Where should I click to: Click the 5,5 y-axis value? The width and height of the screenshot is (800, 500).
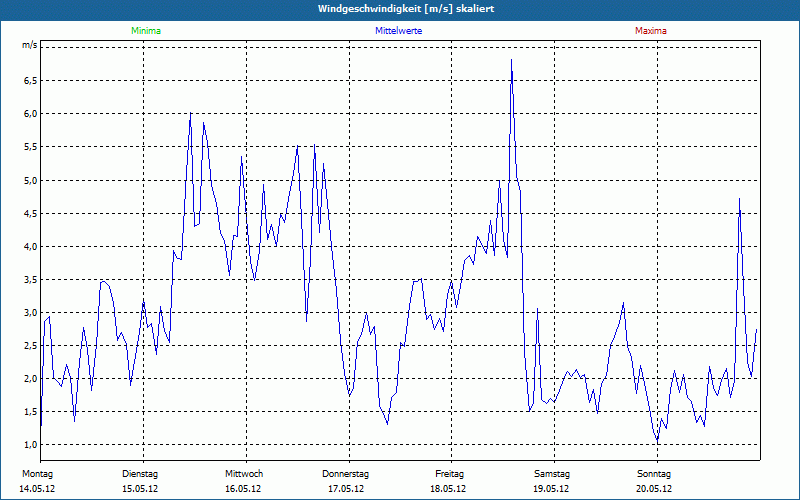coord(31,147)
